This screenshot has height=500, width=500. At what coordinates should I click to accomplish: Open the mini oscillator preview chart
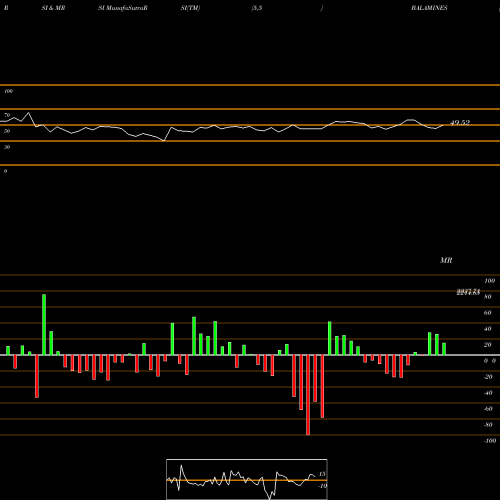tap(247, 479)
